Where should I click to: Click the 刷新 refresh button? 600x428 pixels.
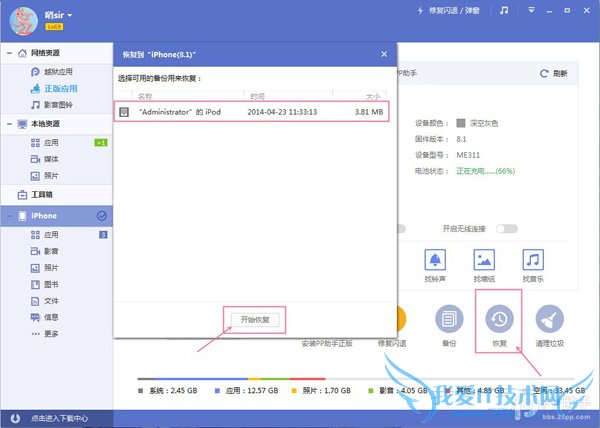[x=553, y=73]
